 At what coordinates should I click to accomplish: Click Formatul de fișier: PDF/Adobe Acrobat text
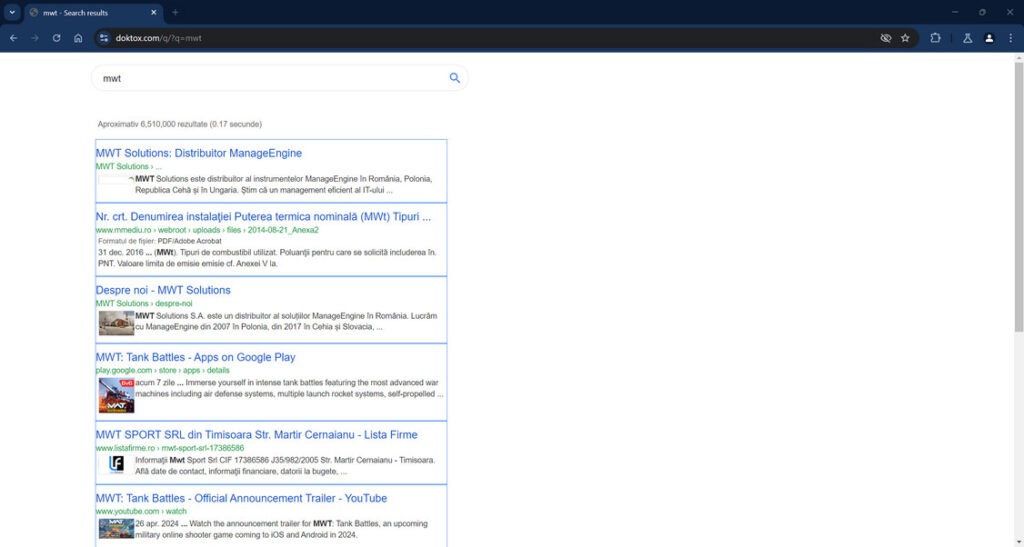click(x=160, y=242)
